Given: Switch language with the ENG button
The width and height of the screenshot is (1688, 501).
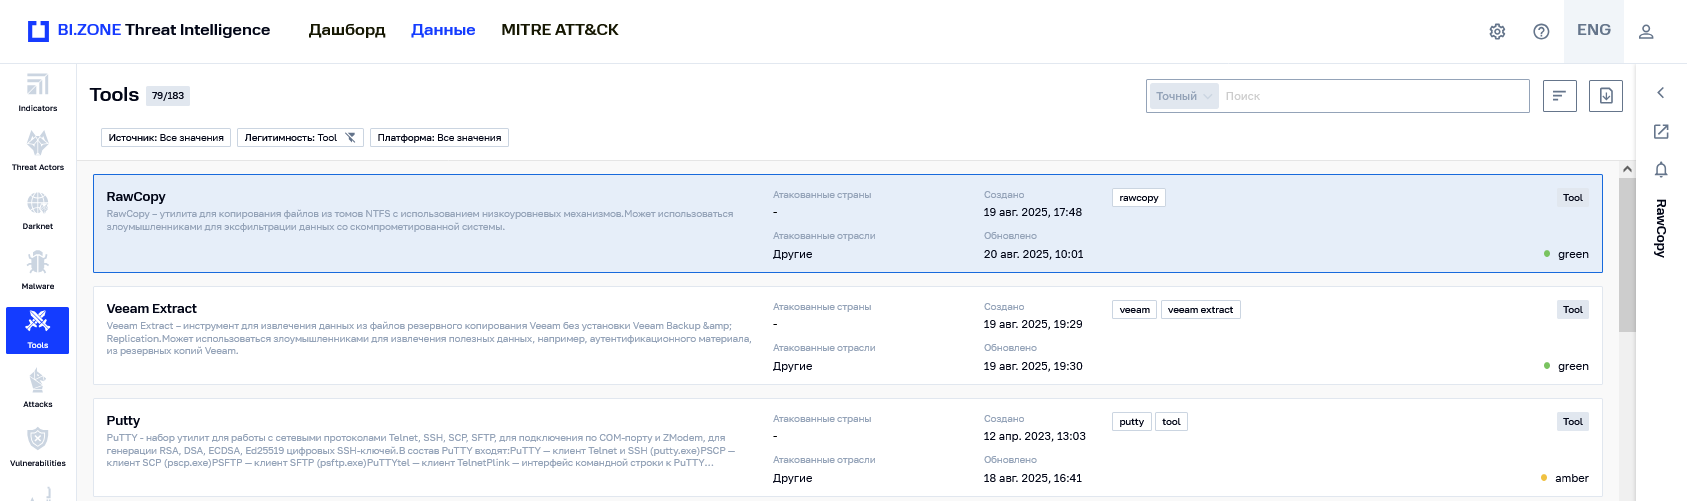Looking at the screenshot, I should coord(1594,30).
